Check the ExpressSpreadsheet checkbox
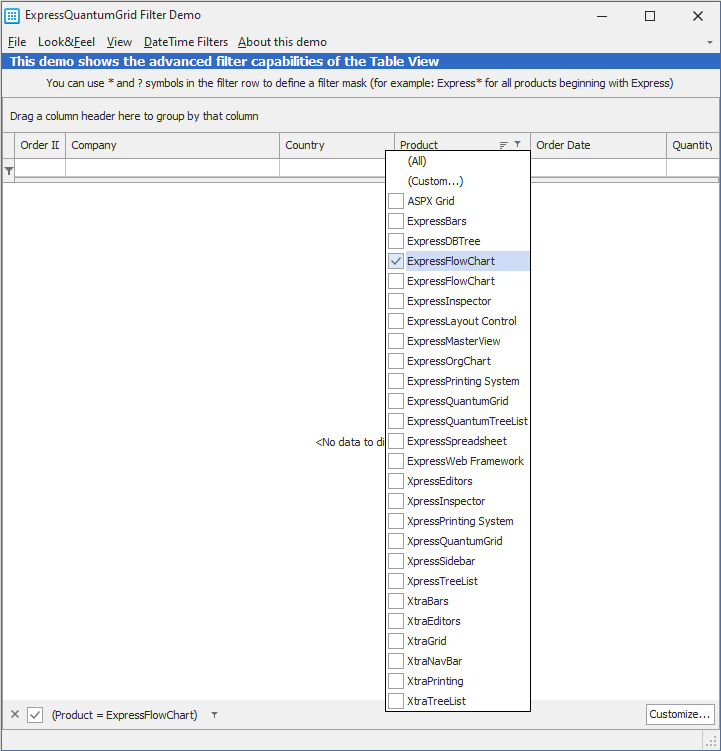The height and width of the screenshot is (751, 721). pyautogui.click(x=396, y=441)
